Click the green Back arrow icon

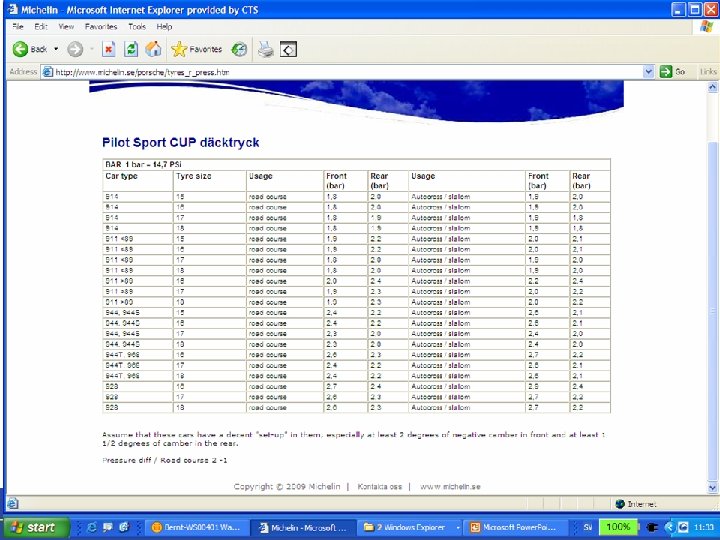[20, 49]
